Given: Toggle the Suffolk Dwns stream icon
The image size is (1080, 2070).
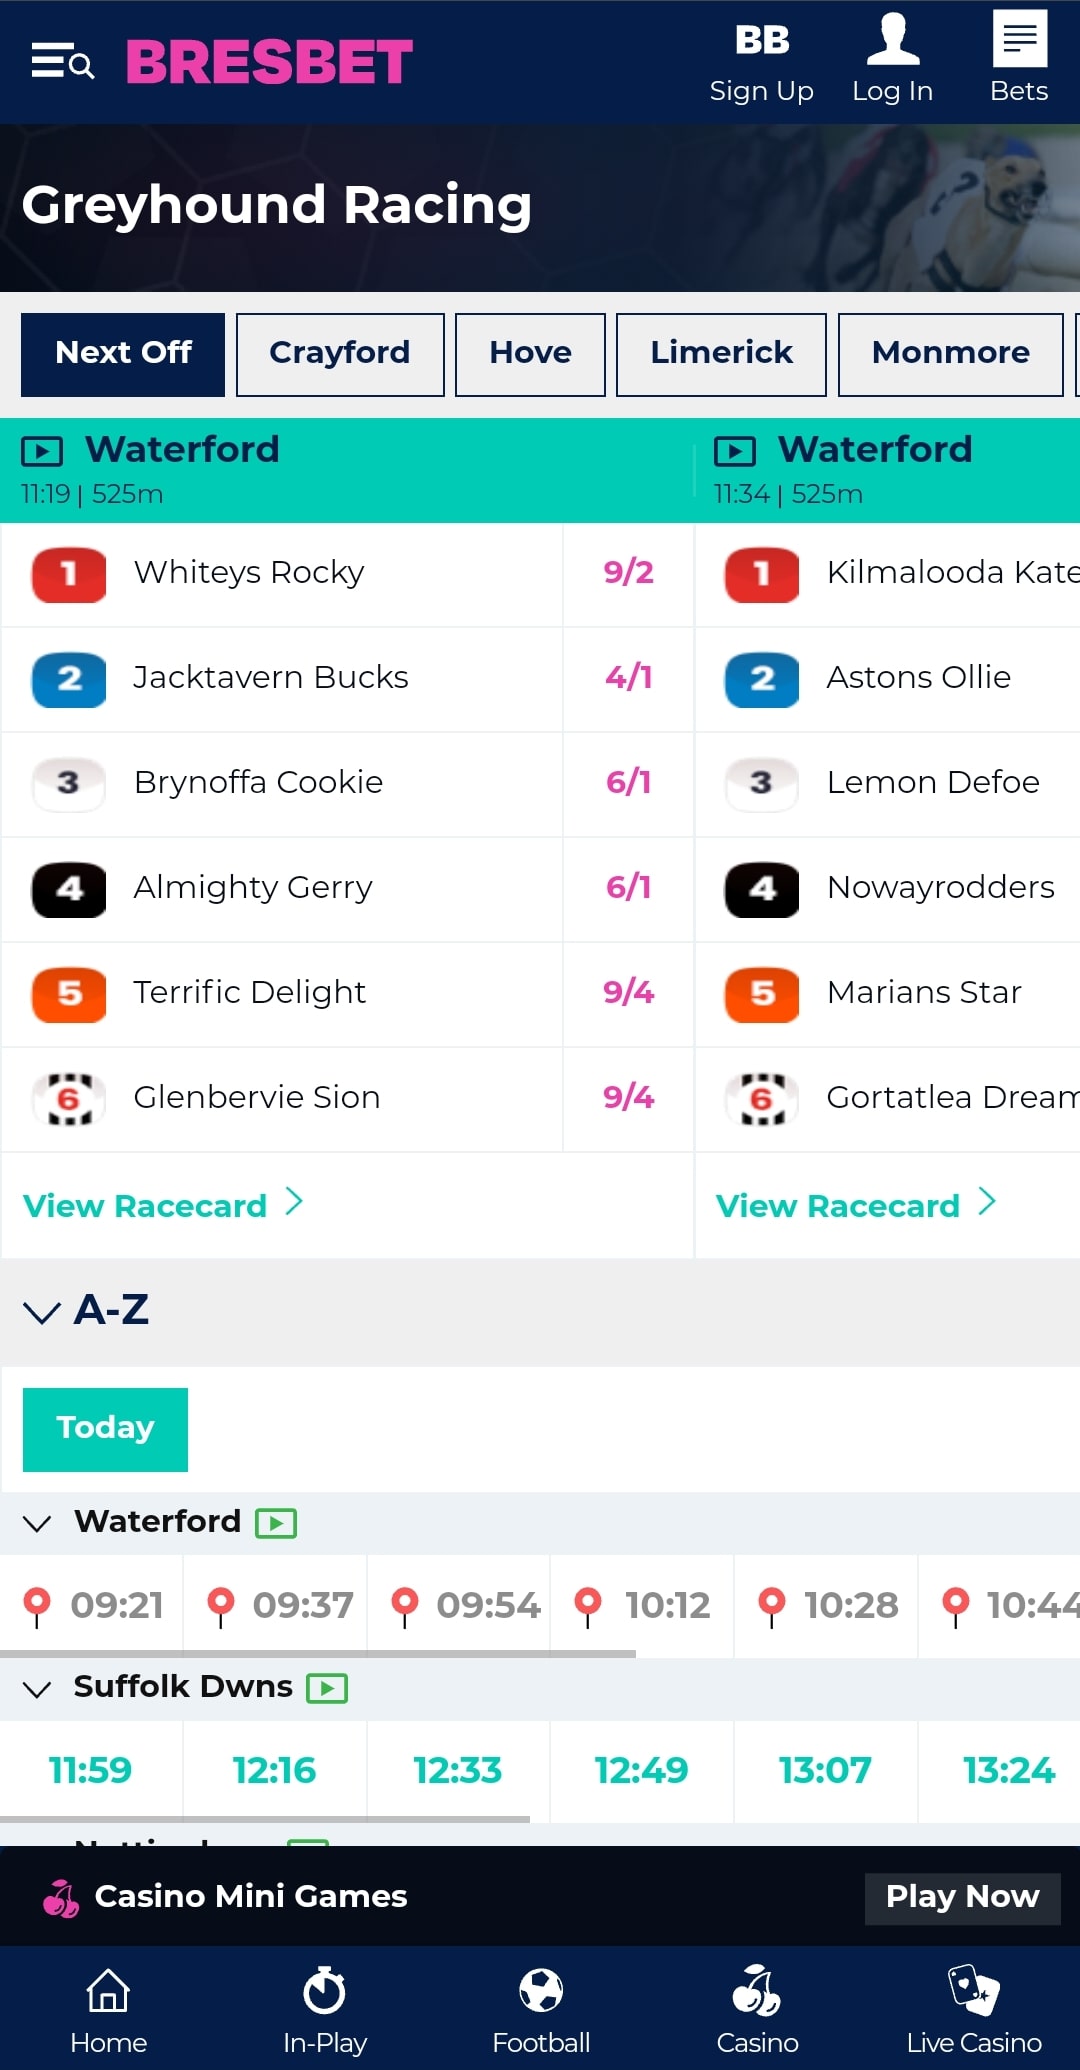Looking at the screenshot, I should click(x=327, y=1688).
